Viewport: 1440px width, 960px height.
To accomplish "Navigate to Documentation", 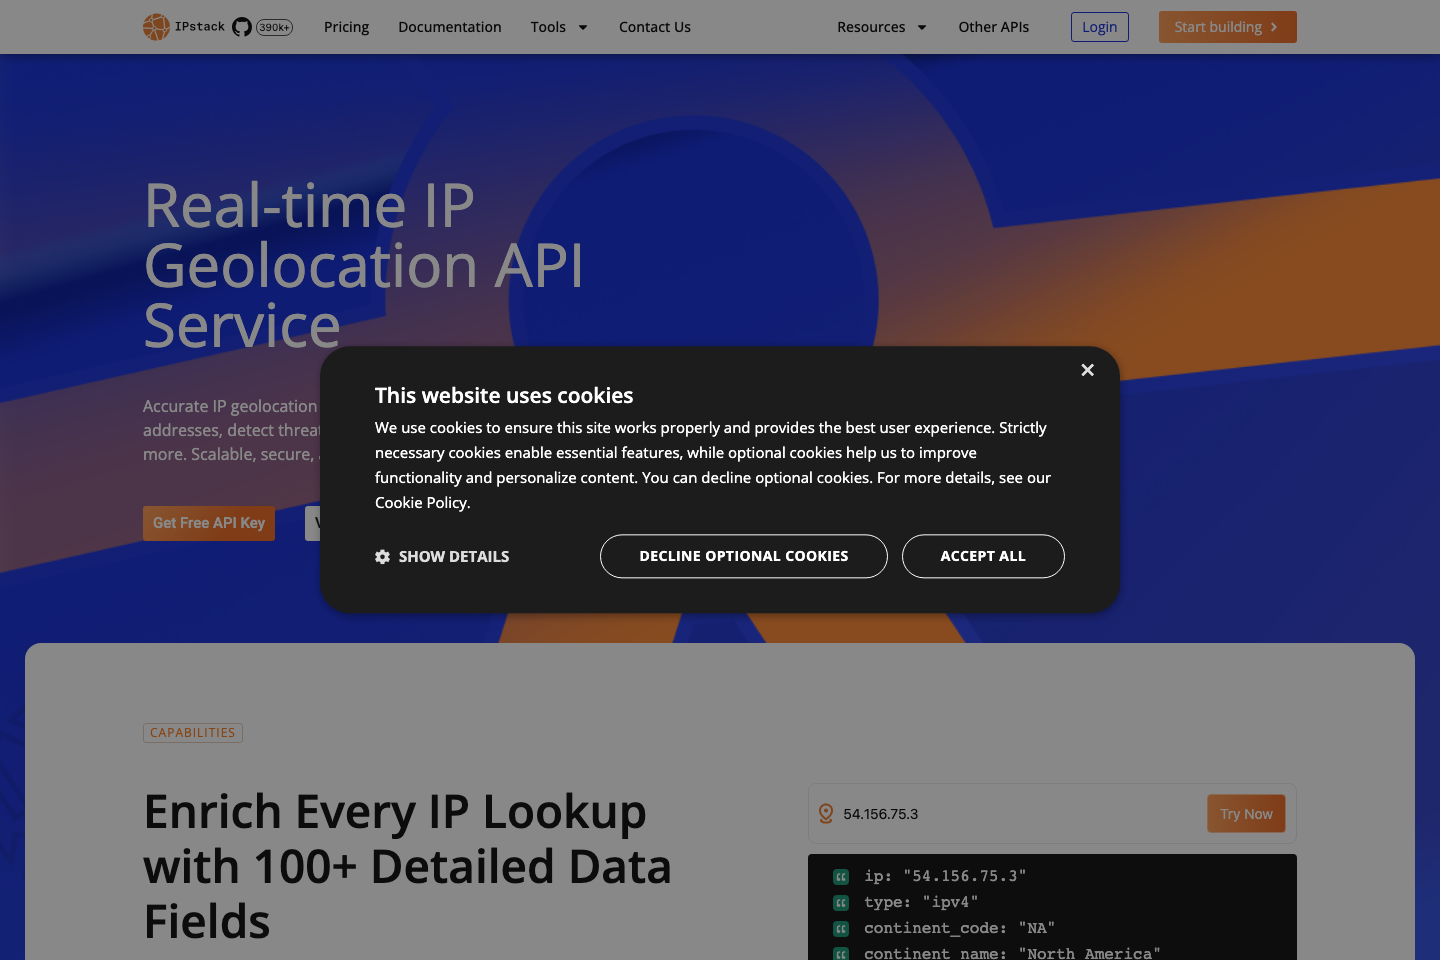I will [449, 27].
